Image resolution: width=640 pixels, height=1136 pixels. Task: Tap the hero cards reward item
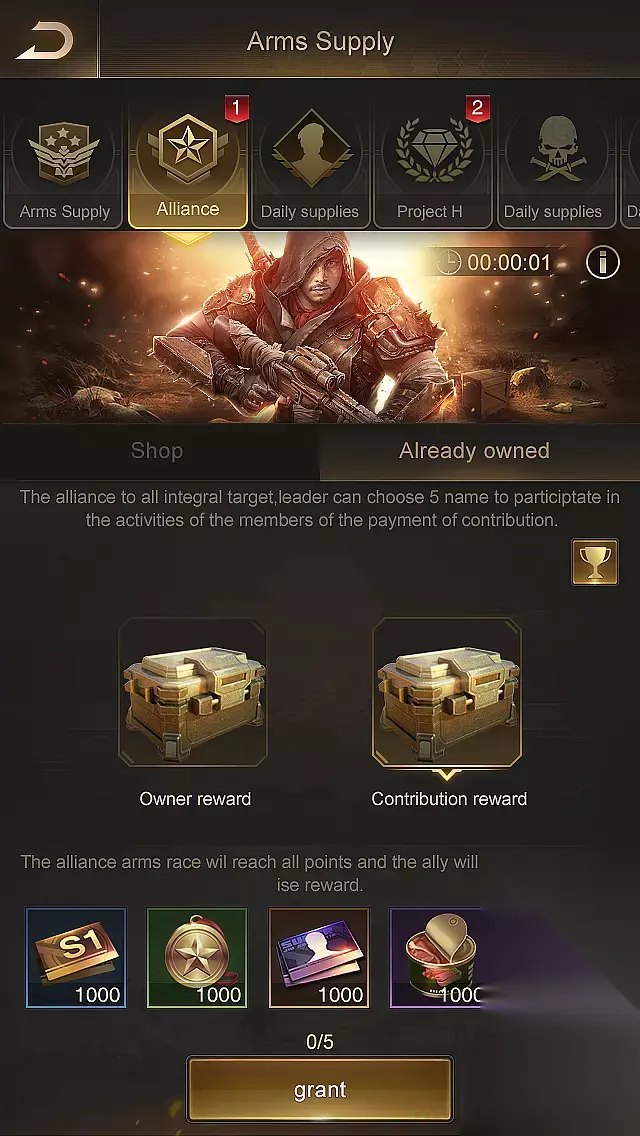coord(319,957)
